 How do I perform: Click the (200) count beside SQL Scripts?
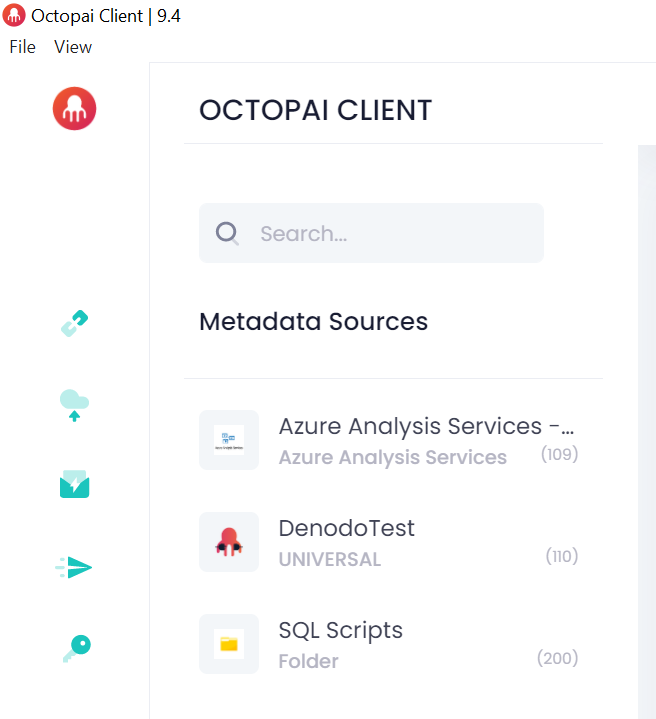(558, 658)
